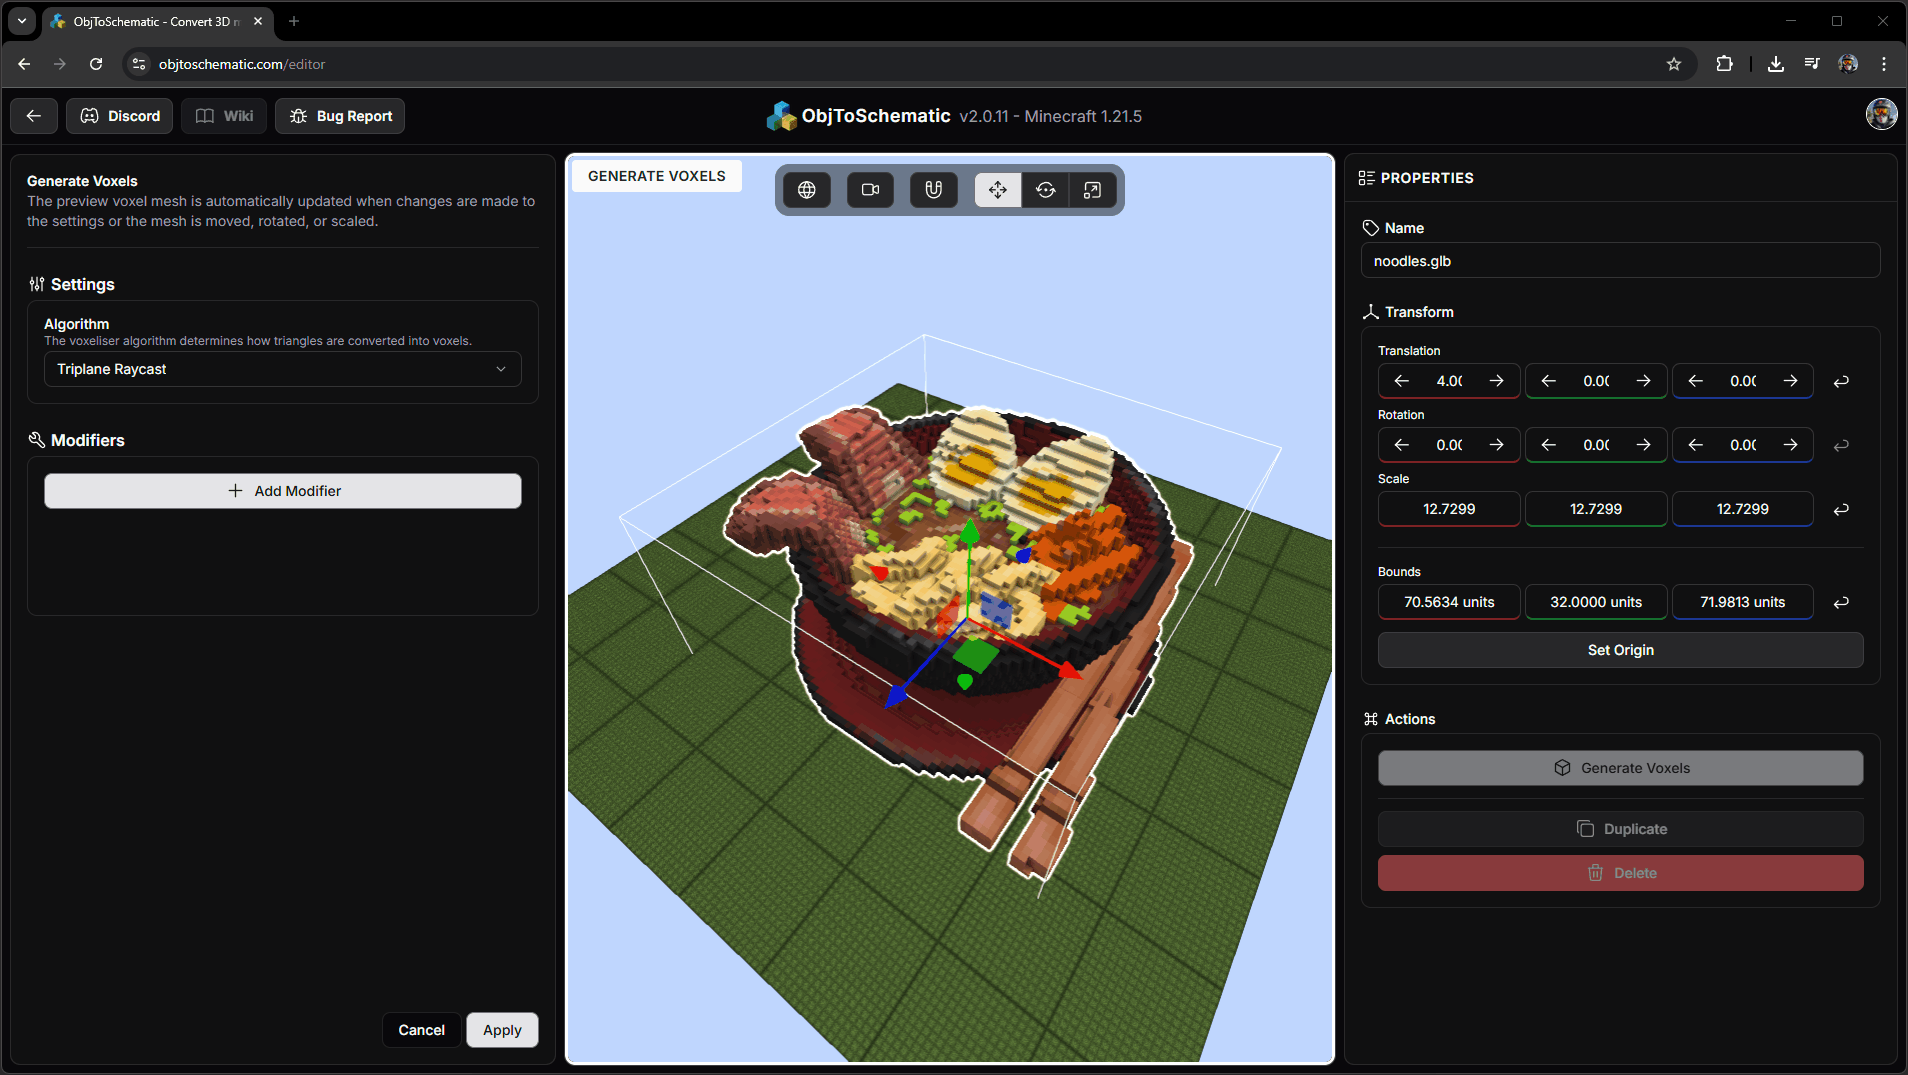Click the tab search dropdown arrow
Screen dimensions: 1908x1075
pyautogui.click(x=22, y=21)
